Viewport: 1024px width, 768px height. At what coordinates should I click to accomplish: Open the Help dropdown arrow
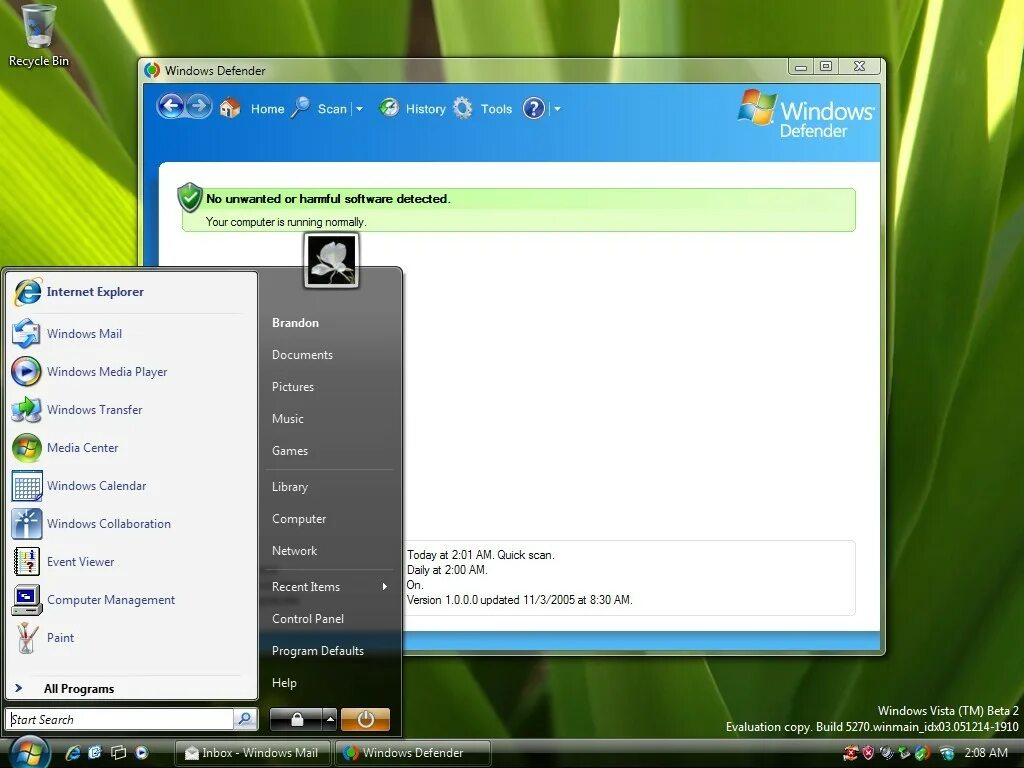[x=556, y=107]
